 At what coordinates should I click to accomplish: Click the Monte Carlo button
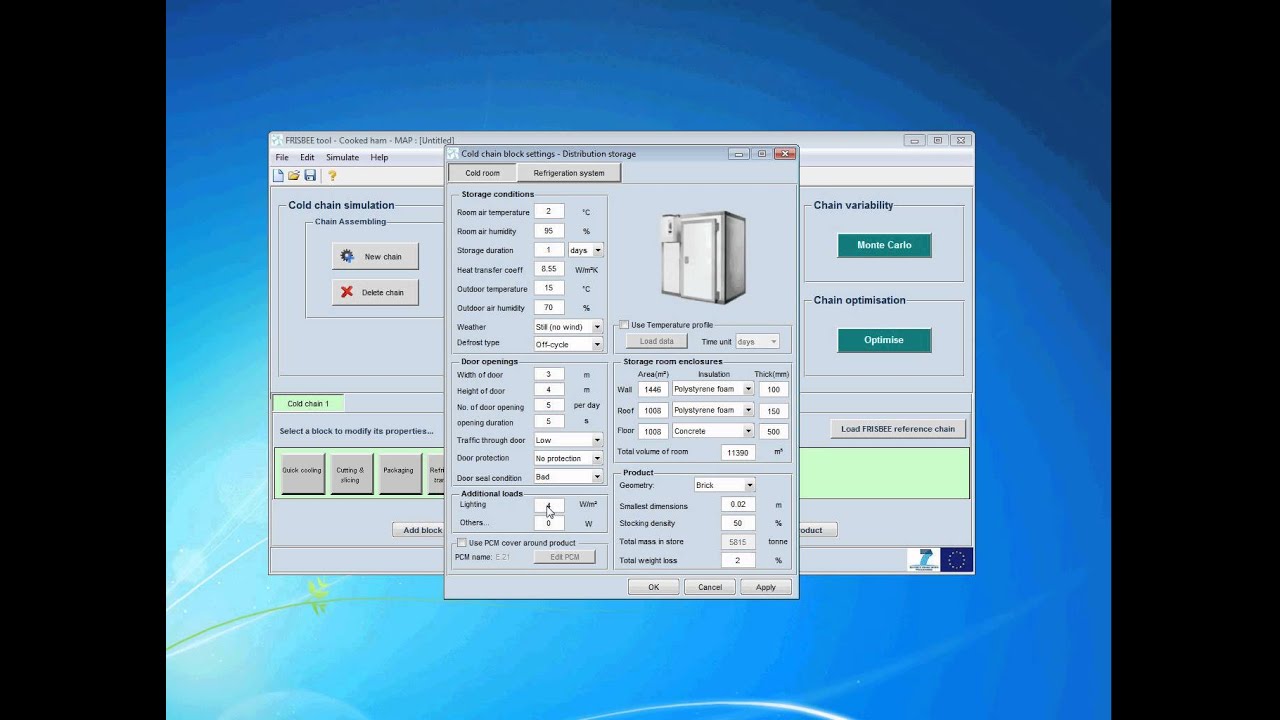[x=884, y=245]
